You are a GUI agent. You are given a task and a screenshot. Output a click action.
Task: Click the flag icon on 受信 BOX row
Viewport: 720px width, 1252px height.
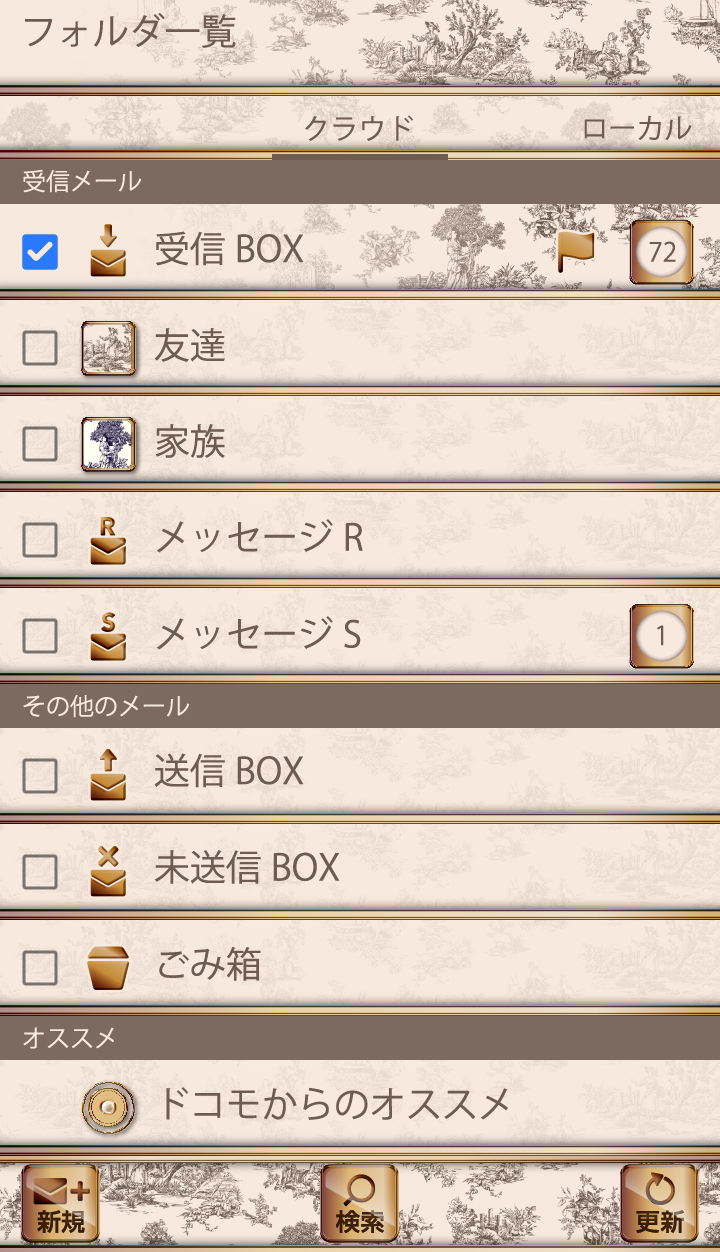click(x=575, y=251)
